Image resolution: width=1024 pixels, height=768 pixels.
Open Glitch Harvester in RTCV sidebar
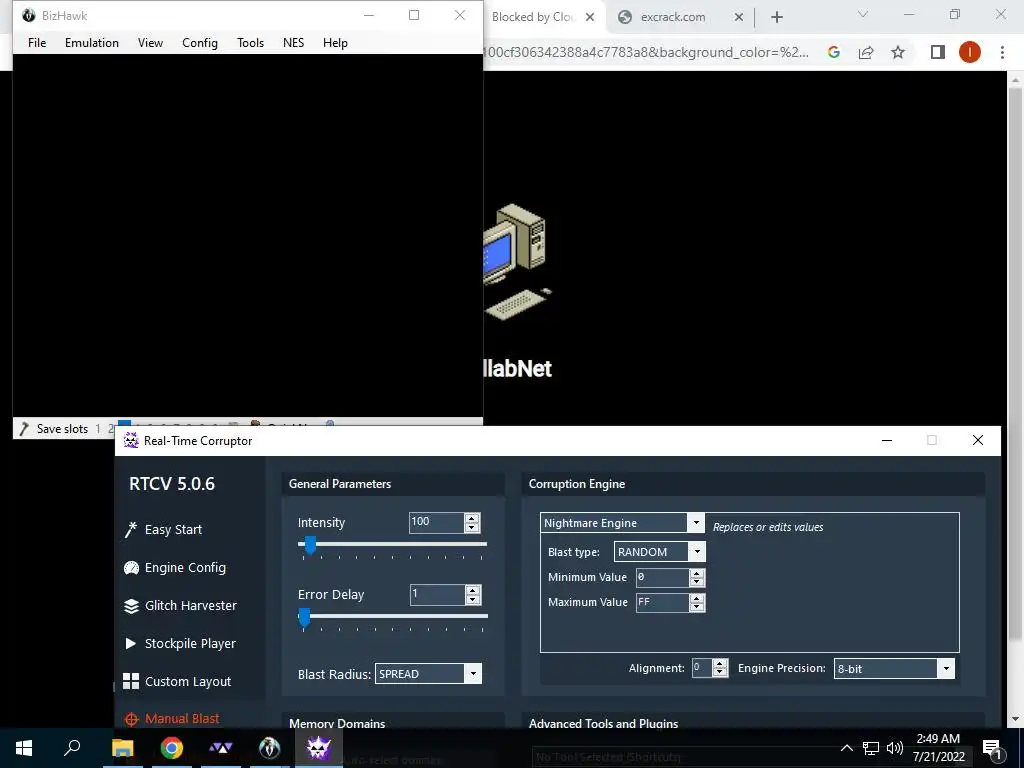191,605
